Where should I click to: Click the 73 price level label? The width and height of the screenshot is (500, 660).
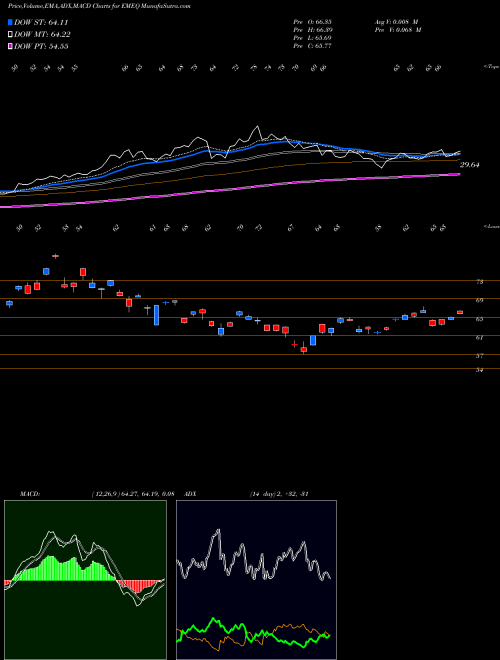point(479,282)
